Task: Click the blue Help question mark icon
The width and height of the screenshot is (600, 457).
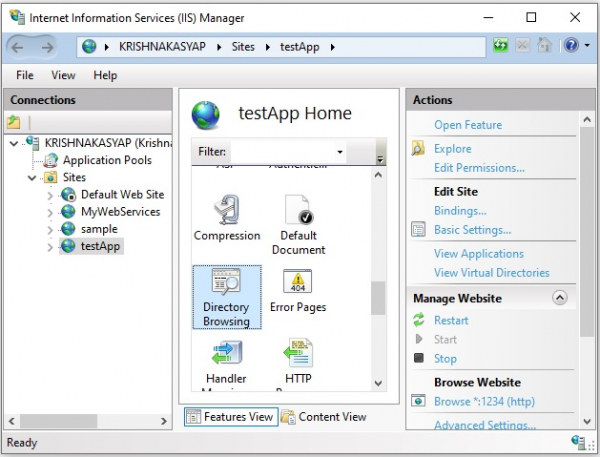Action: (571, 46)
